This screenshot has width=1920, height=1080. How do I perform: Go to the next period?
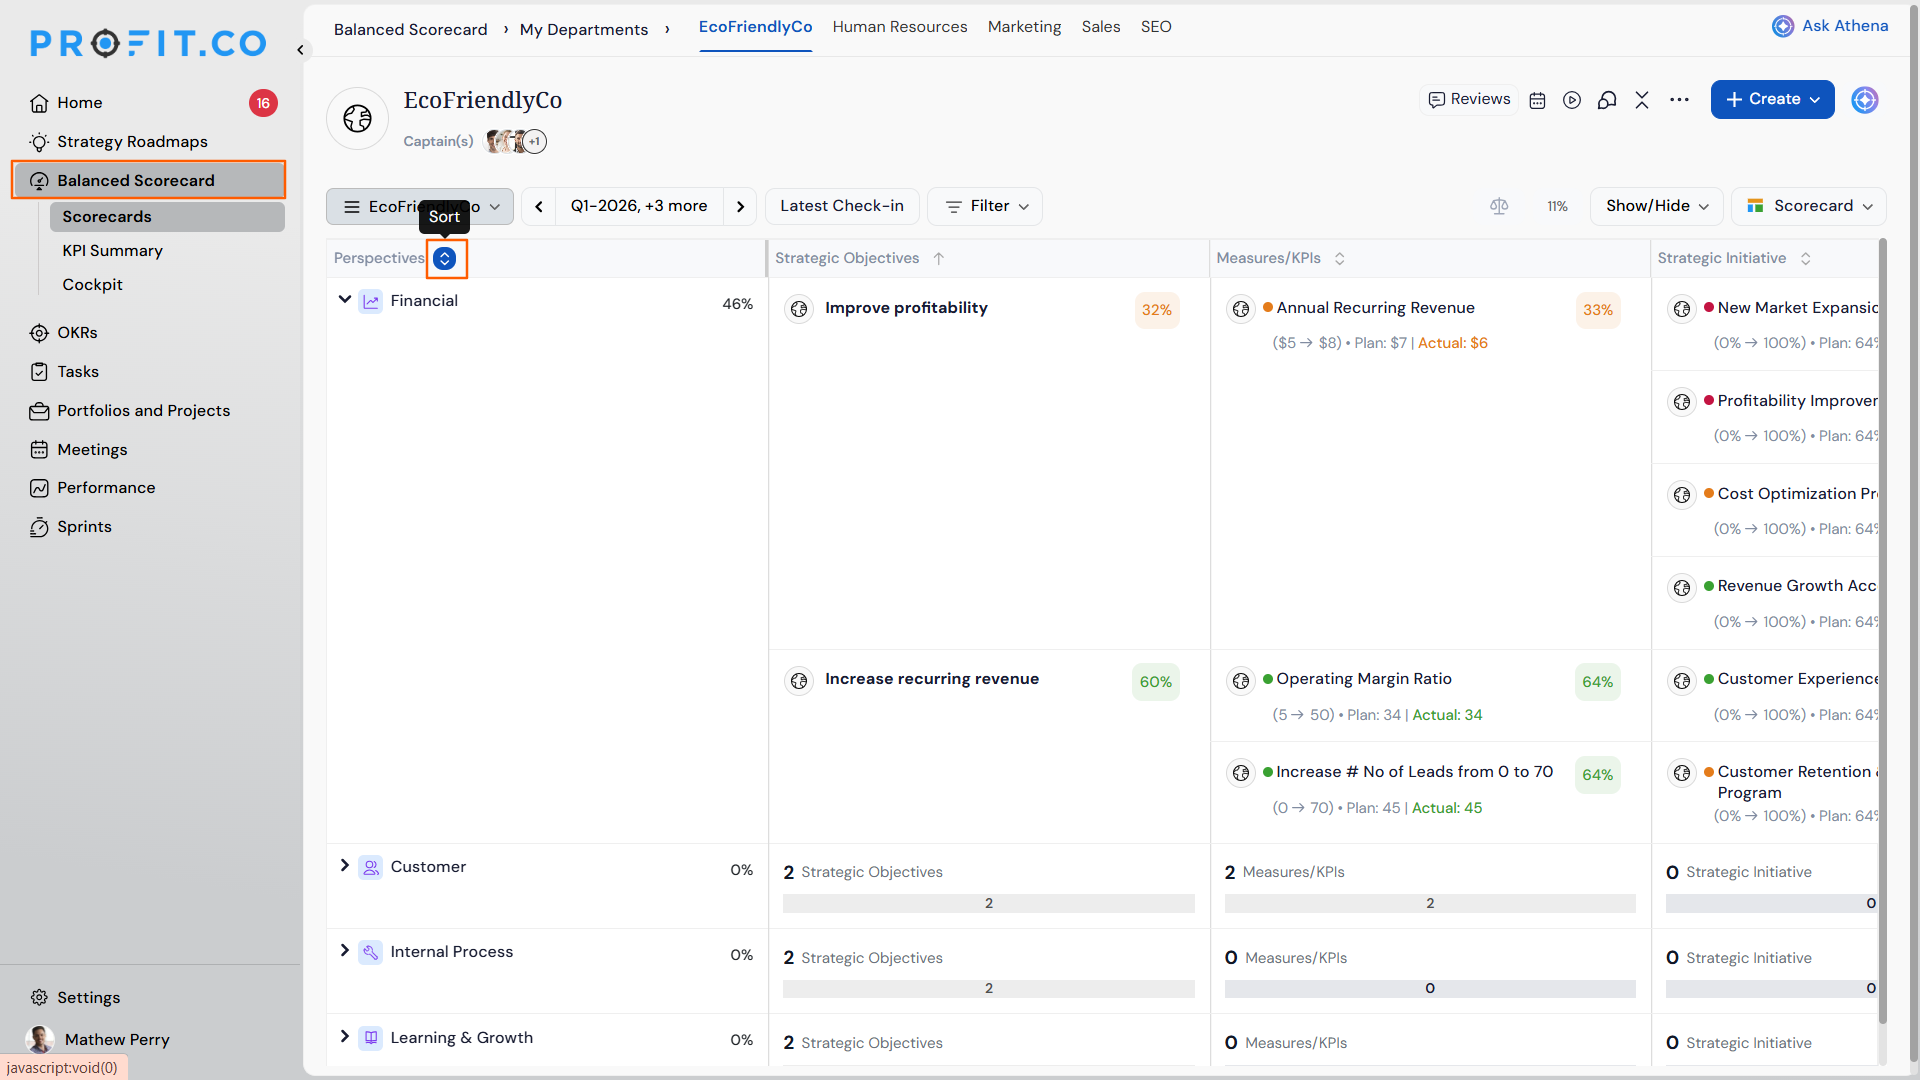tap(740, 206)
